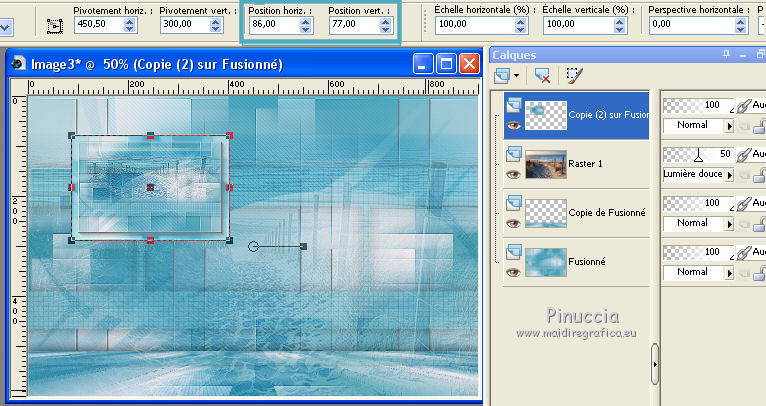Click Échelle horizontale spinner arrows
Image resolution: width=766 pixels, height=406 pixels.
click(x=521, y=25)
